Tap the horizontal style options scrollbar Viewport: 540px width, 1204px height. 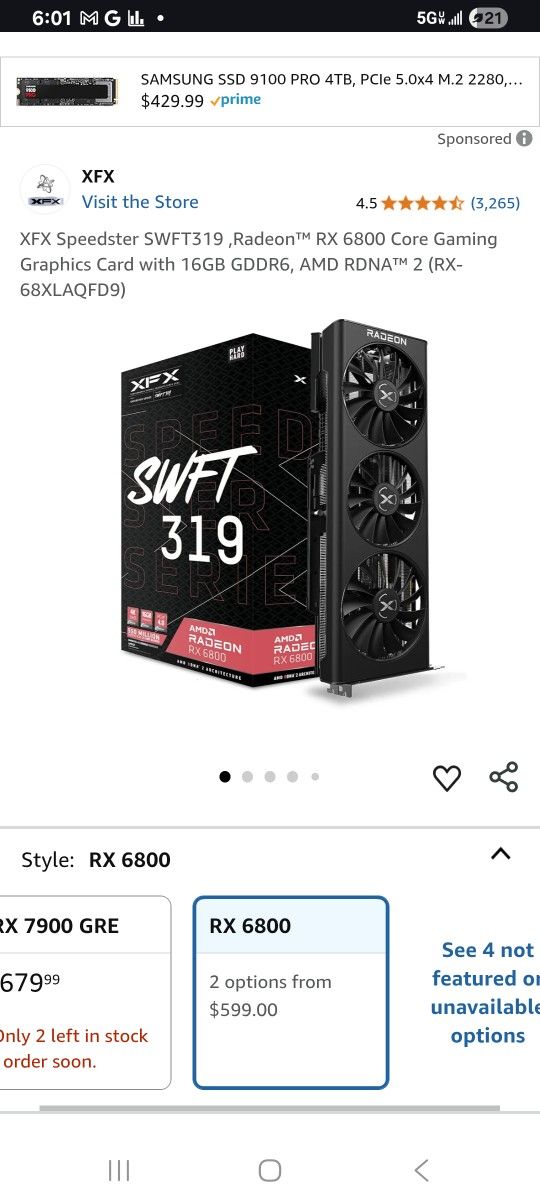269,1108
